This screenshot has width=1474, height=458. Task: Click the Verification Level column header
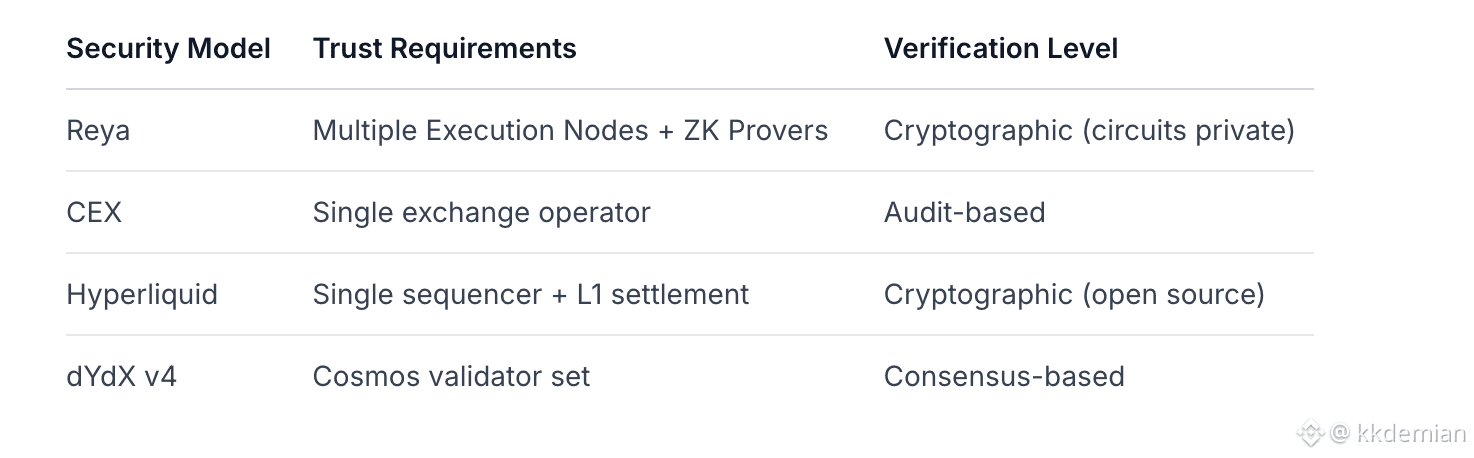pos(1000,48)
